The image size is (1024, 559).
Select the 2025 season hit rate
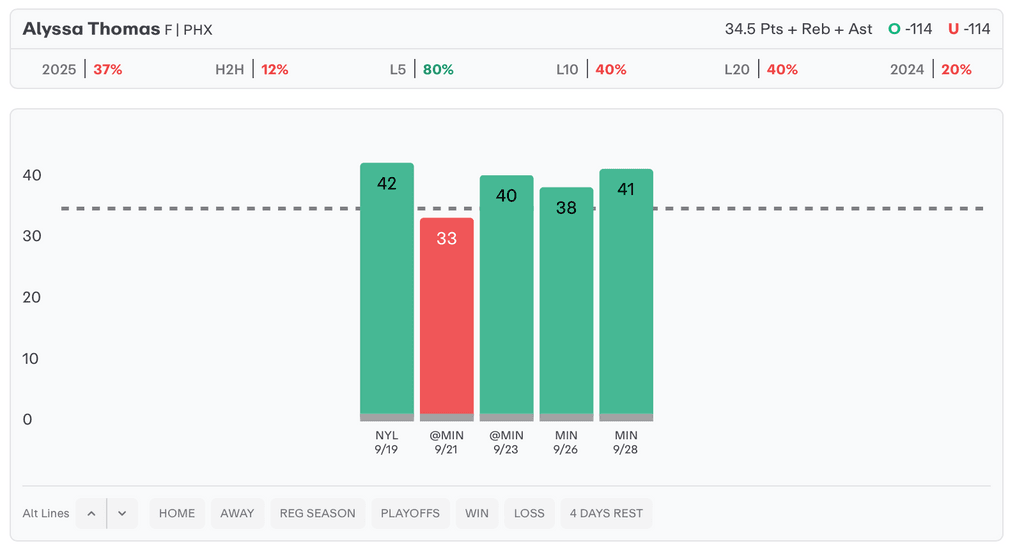point(81,70)
